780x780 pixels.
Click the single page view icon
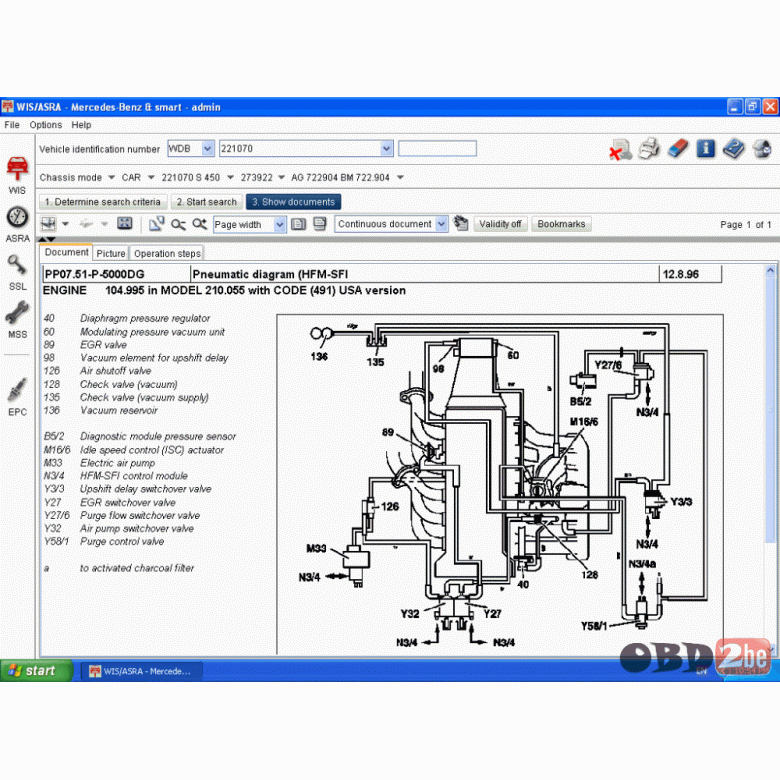click(298, 224)
